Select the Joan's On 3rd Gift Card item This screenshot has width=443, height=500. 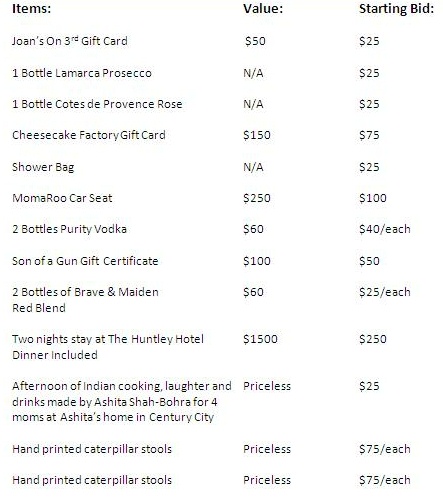tap(70, 41)
